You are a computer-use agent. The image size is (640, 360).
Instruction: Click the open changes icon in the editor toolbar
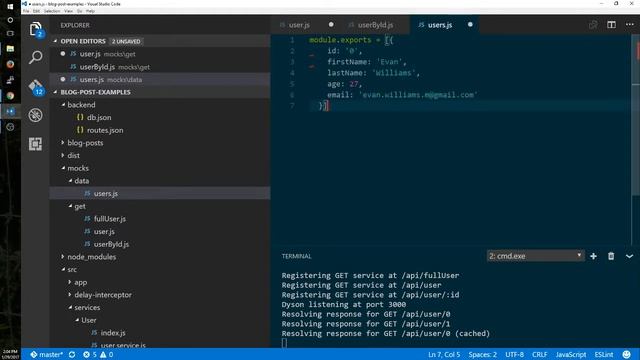tap(593, 25)
